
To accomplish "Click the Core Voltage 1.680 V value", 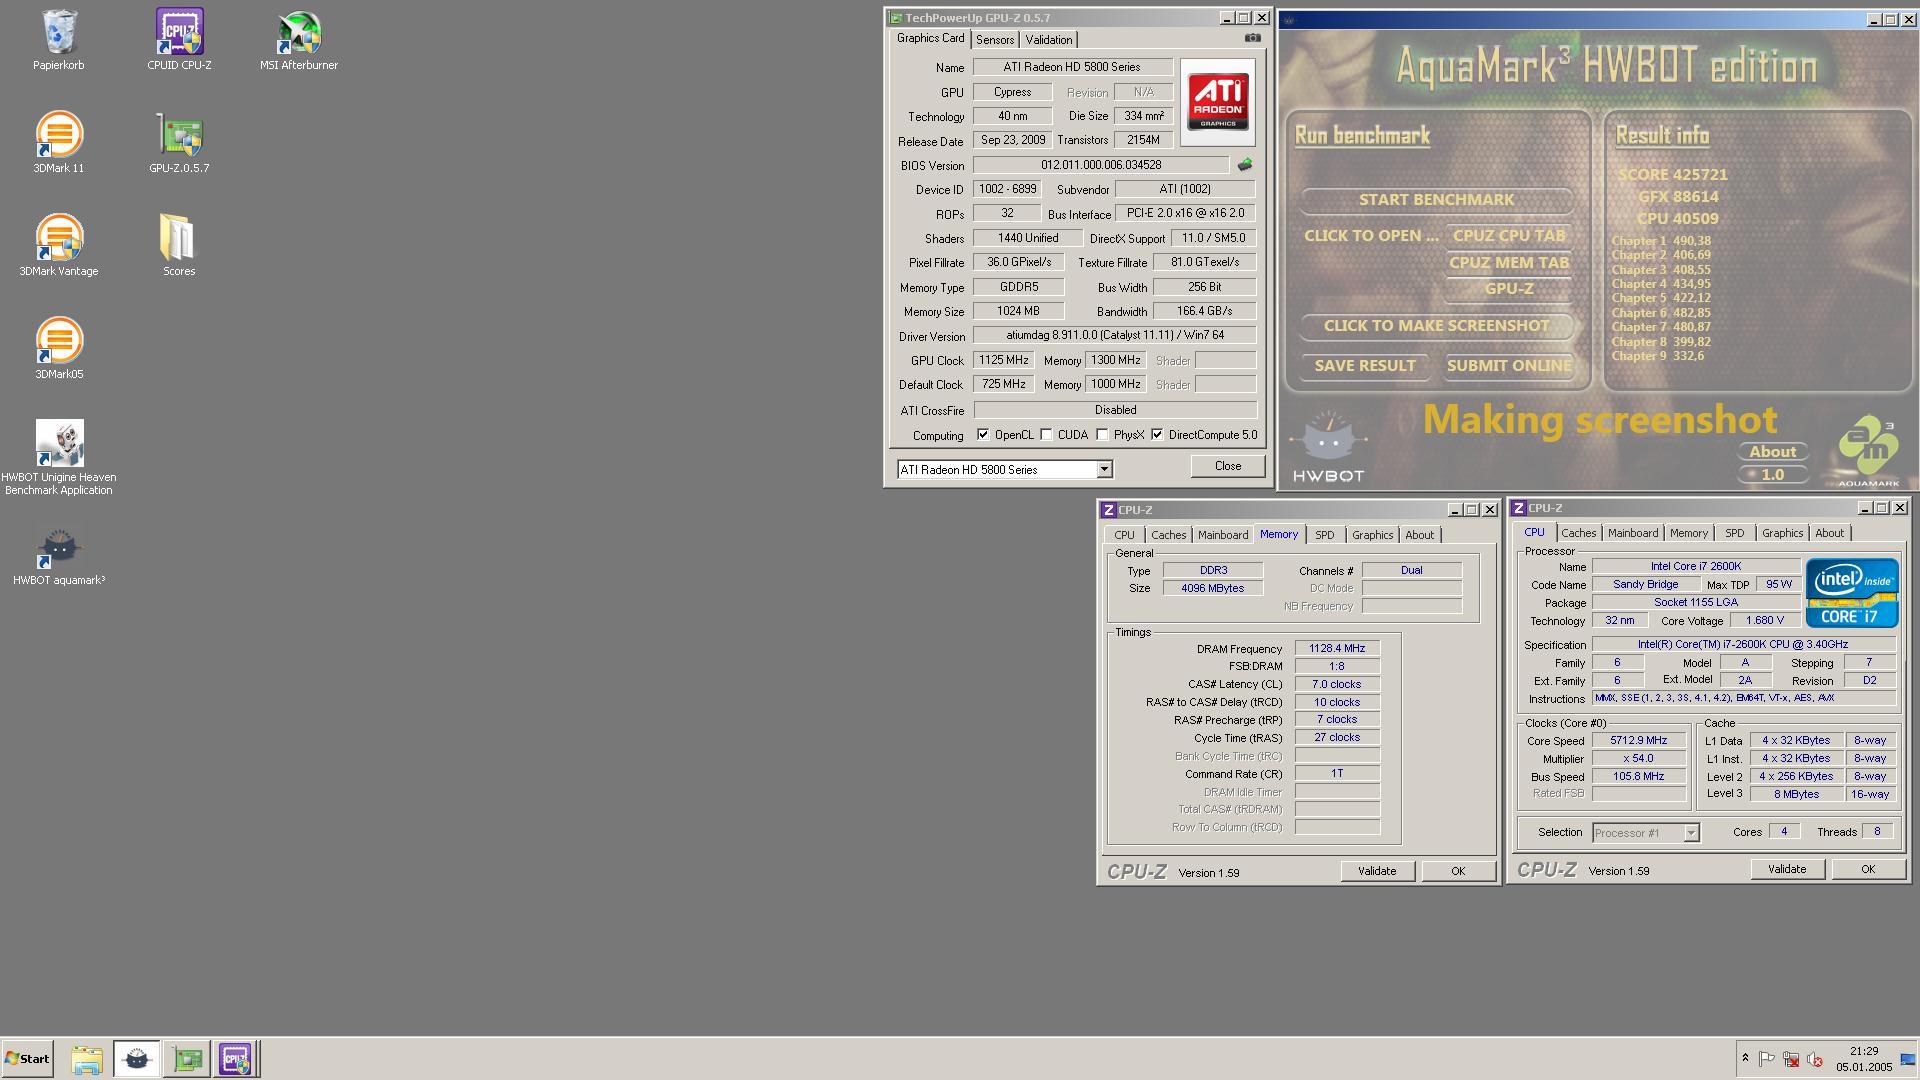I will [x=1764, y=621].
